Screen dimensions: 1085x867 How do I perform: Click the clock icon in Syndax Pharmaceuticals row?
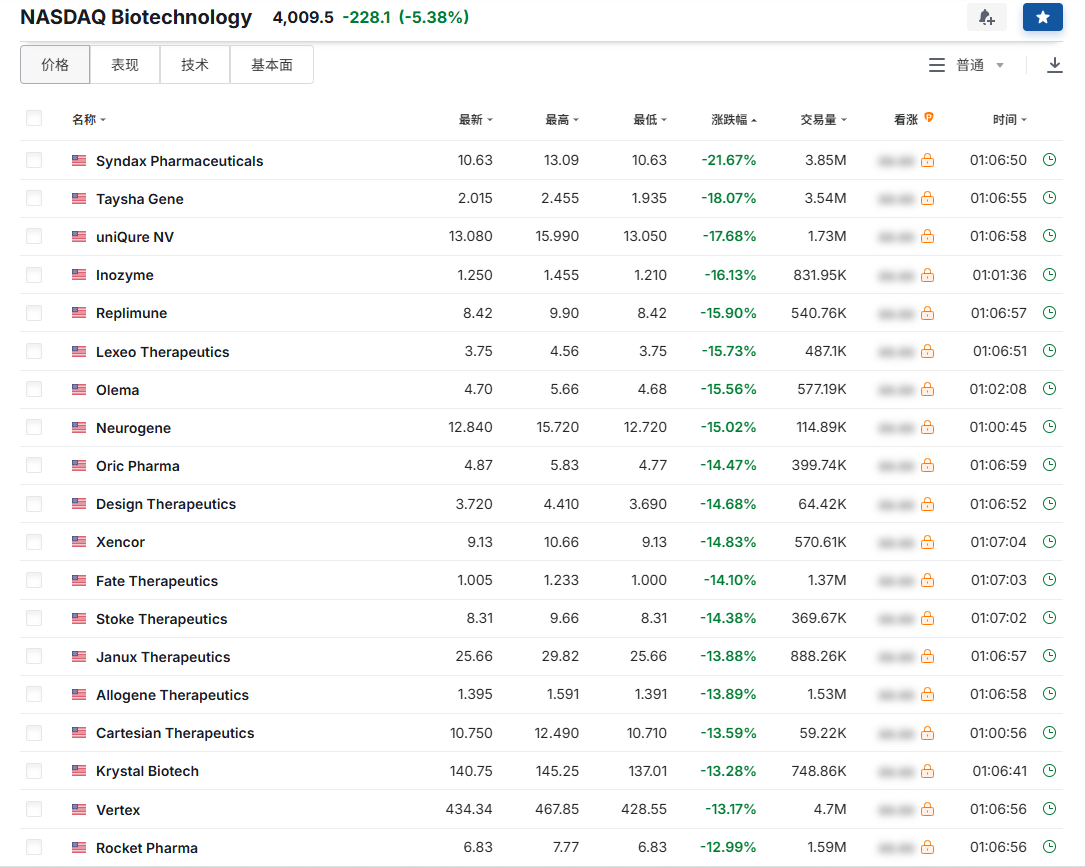(1049, 160)
